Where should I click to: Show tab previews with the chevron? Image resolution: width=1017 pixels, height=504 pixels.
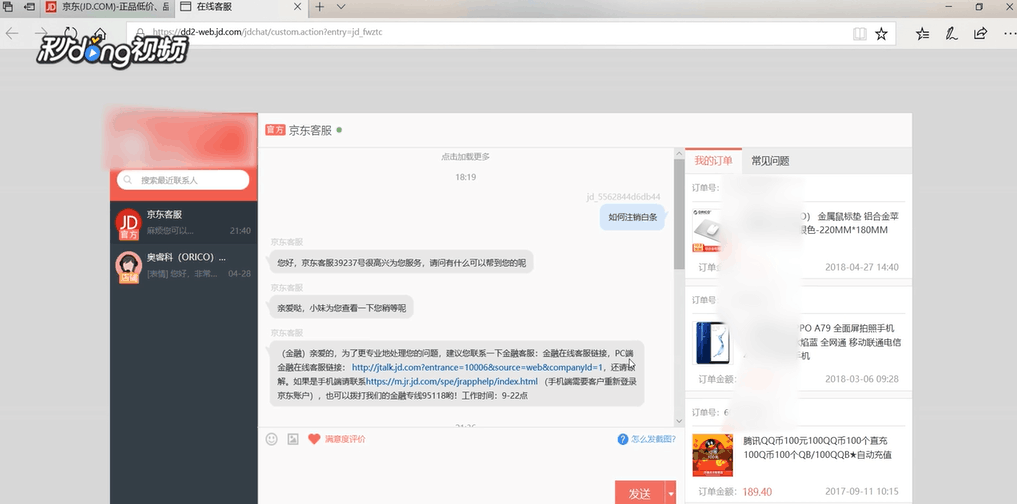341,7
